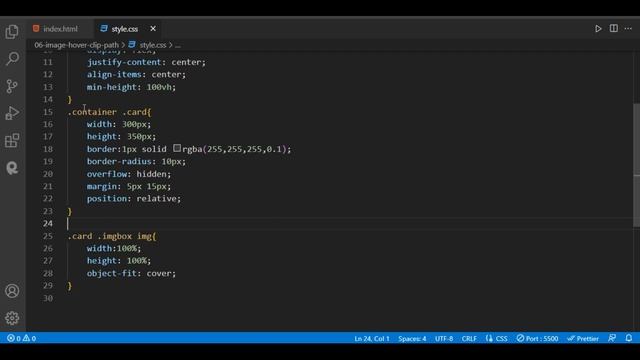640x360 pixels.
Task: Click the '.card .imgbox img{' selector text
Action: pos(112,236)
